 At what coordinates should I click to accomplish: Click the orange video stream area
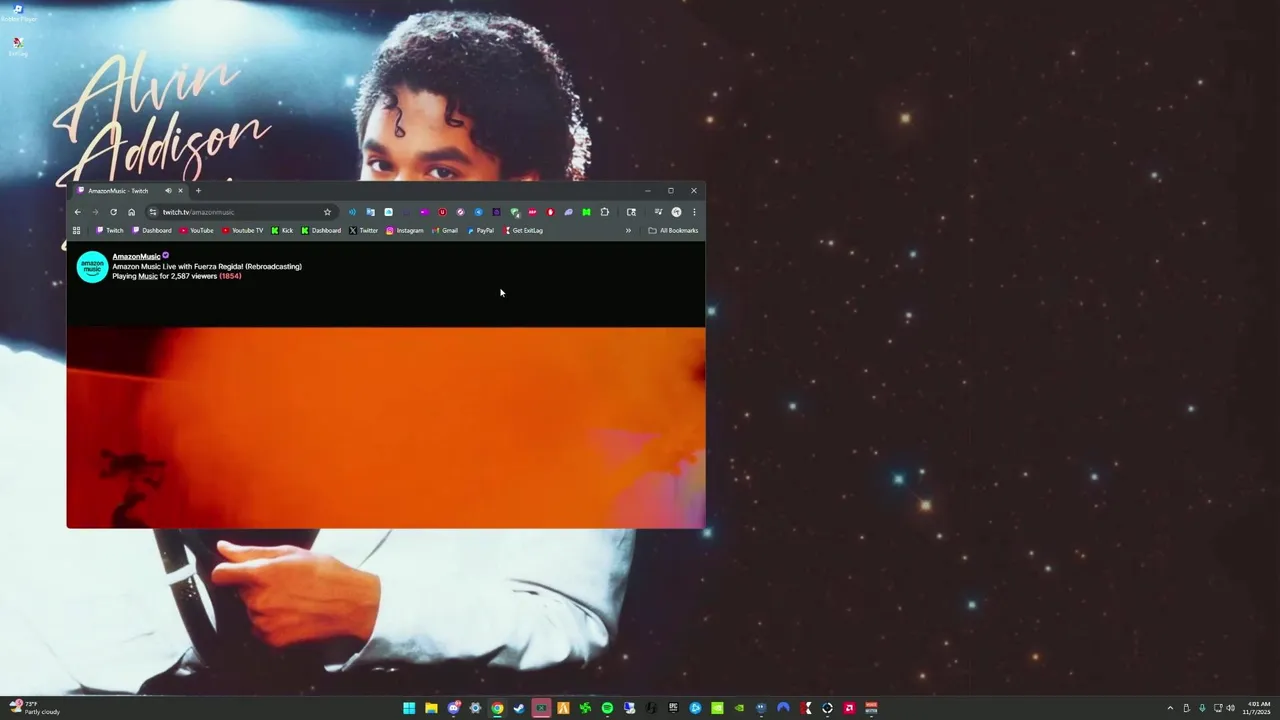pyautogui.click(x=386, y=427)
